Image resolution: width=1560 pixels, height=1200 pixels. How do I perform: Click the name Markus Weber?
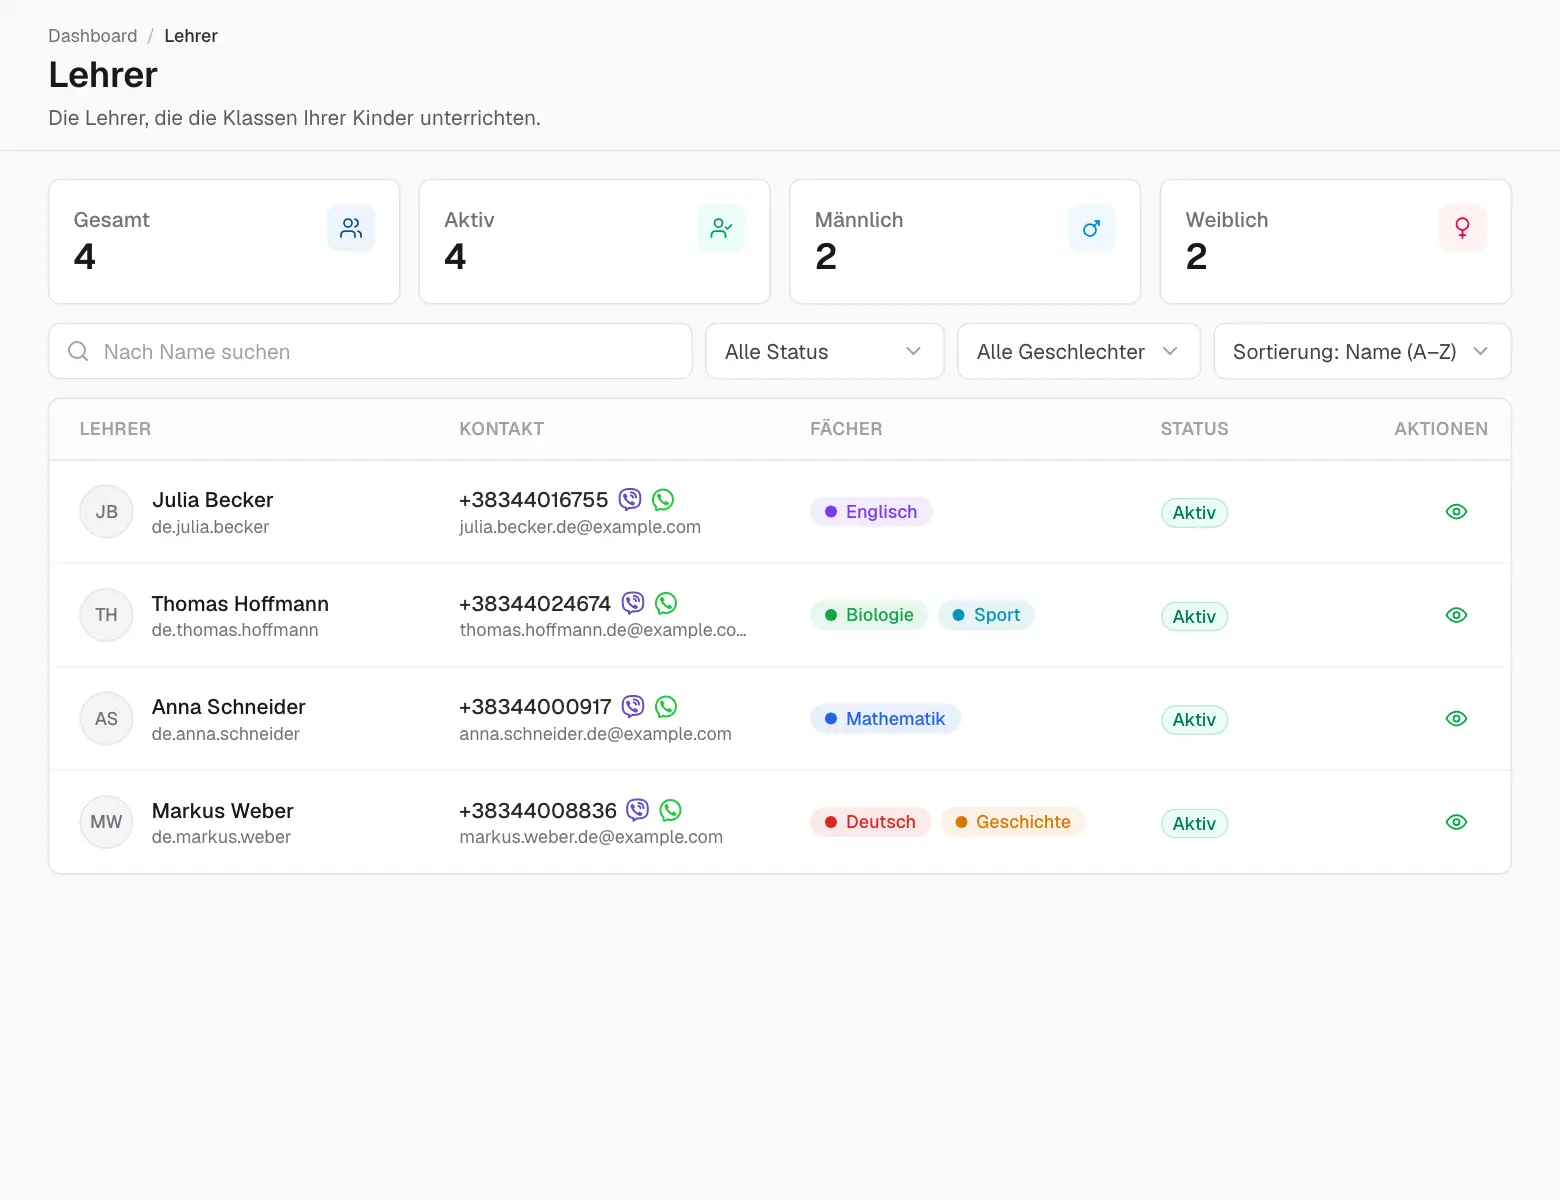click(x=223, y=811)
